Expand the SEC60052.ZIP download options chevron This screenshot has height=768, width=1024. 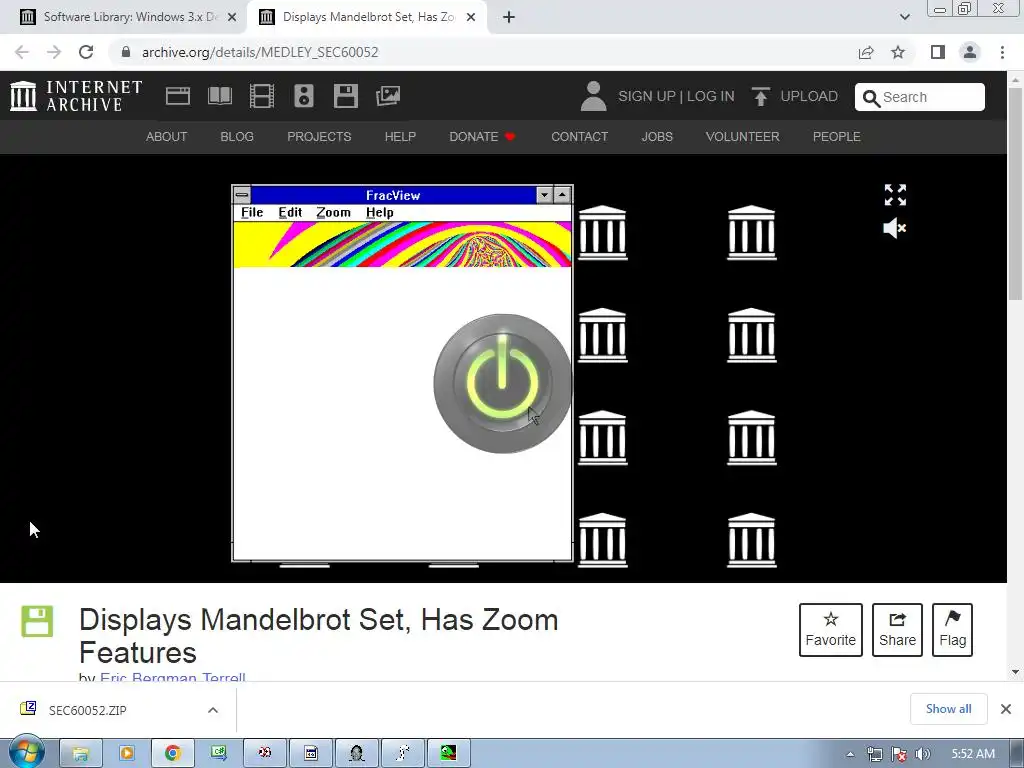point(213,710)
